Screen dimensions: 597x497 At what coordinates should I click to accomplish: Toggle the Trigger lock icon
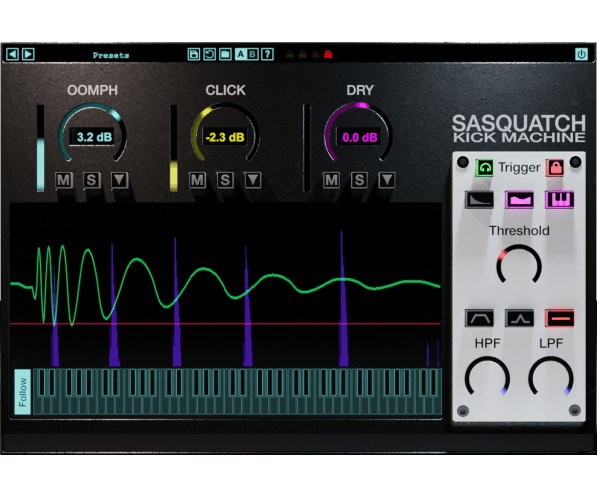(555, 168)
